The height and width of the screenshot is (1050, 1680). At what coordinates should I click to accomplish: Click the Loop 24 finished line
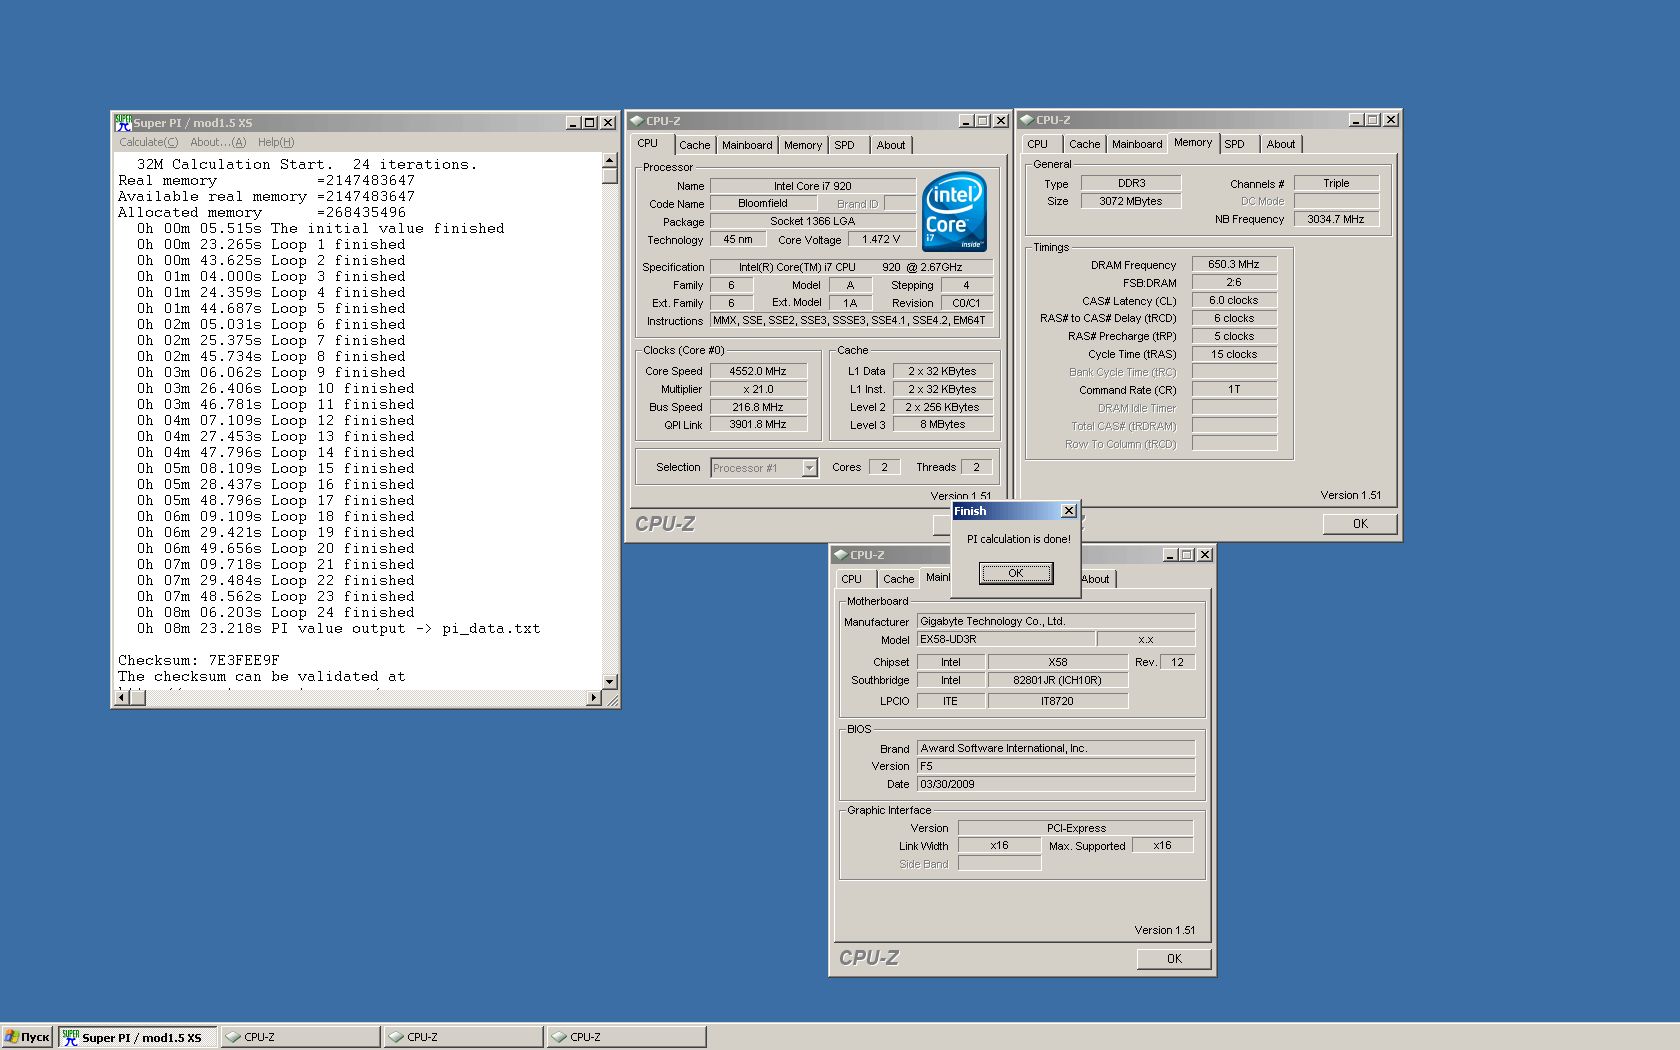click(275, 613)
